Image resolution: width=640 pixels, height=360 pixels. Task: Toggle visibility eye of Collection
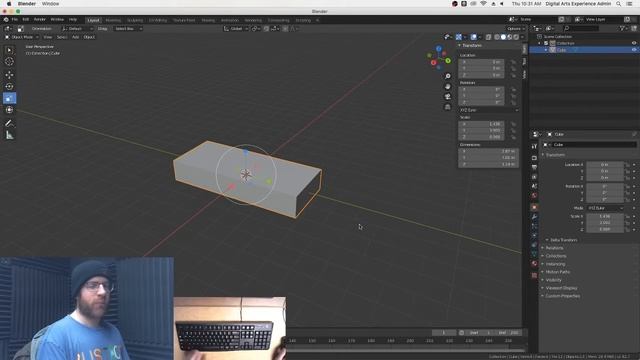click(634, 43)
